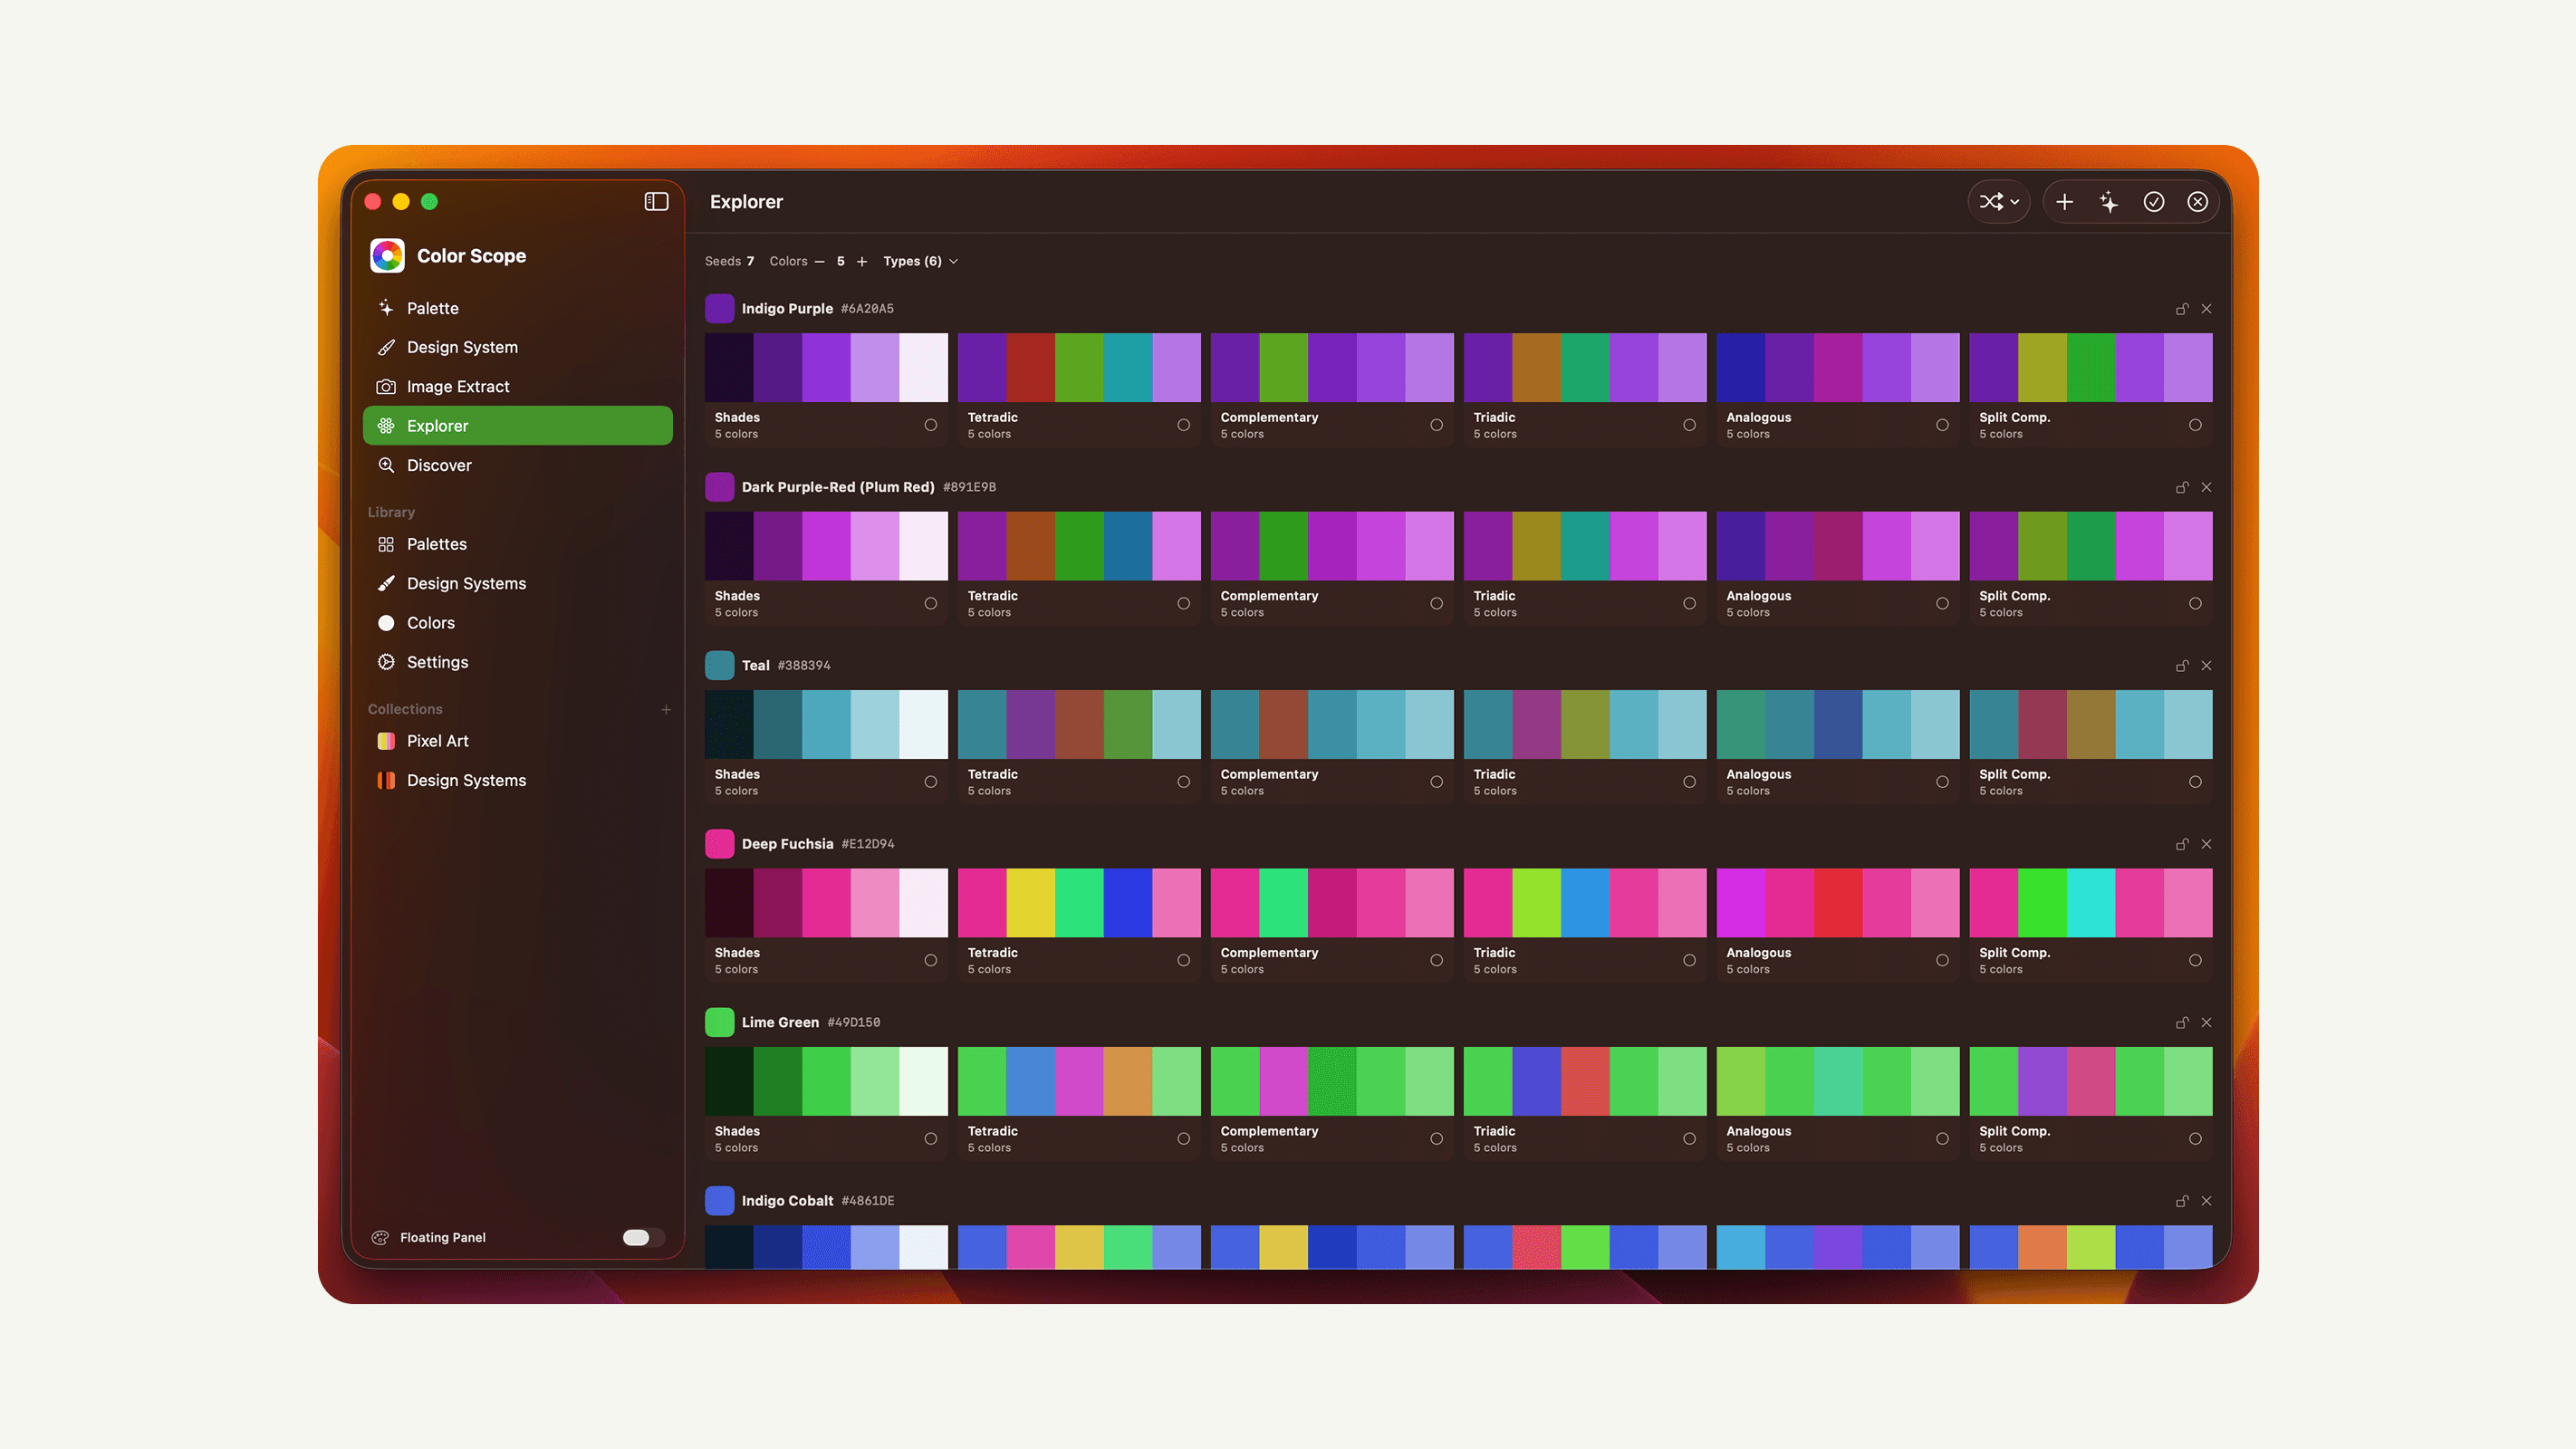Toggle the Floating Panel switch
2576x1449 pixels.
(x=643, y=1238)
